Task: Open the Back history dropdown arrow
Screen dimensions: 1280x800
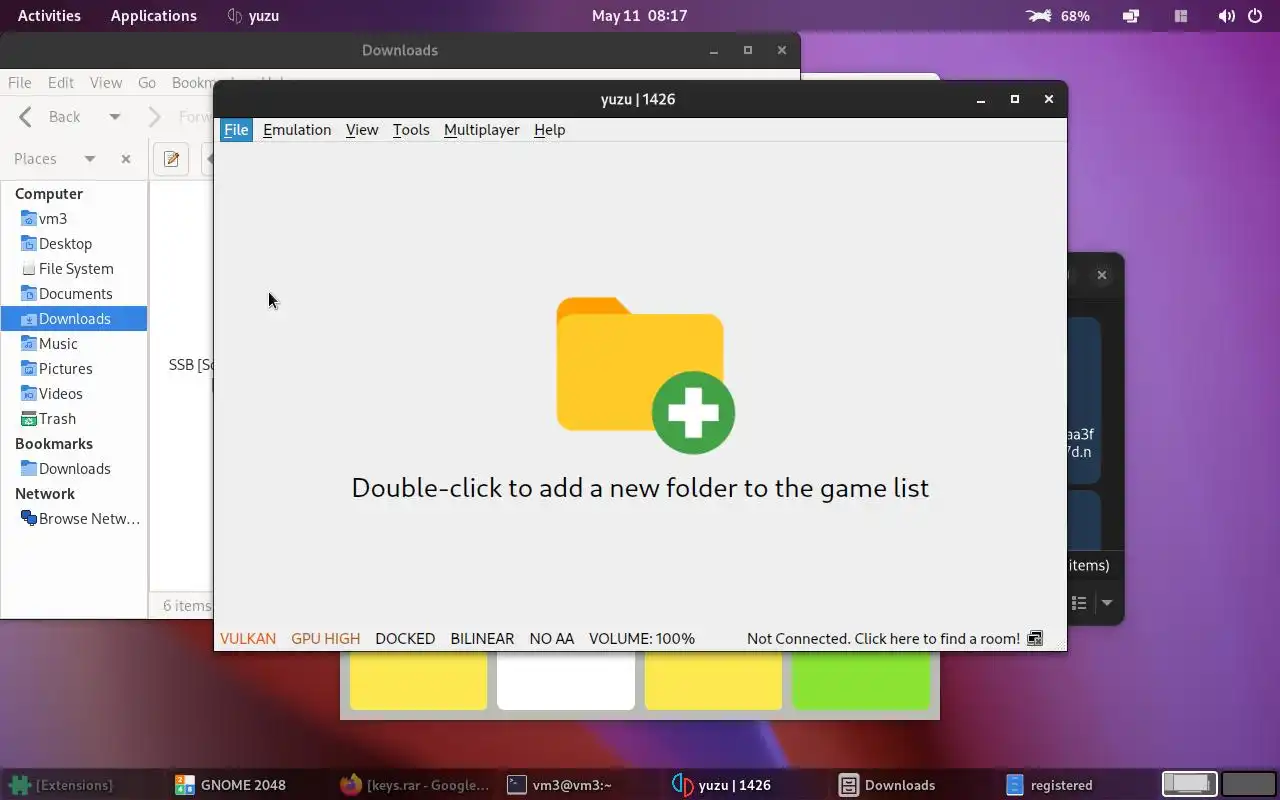Action: (x=115, y=117)
